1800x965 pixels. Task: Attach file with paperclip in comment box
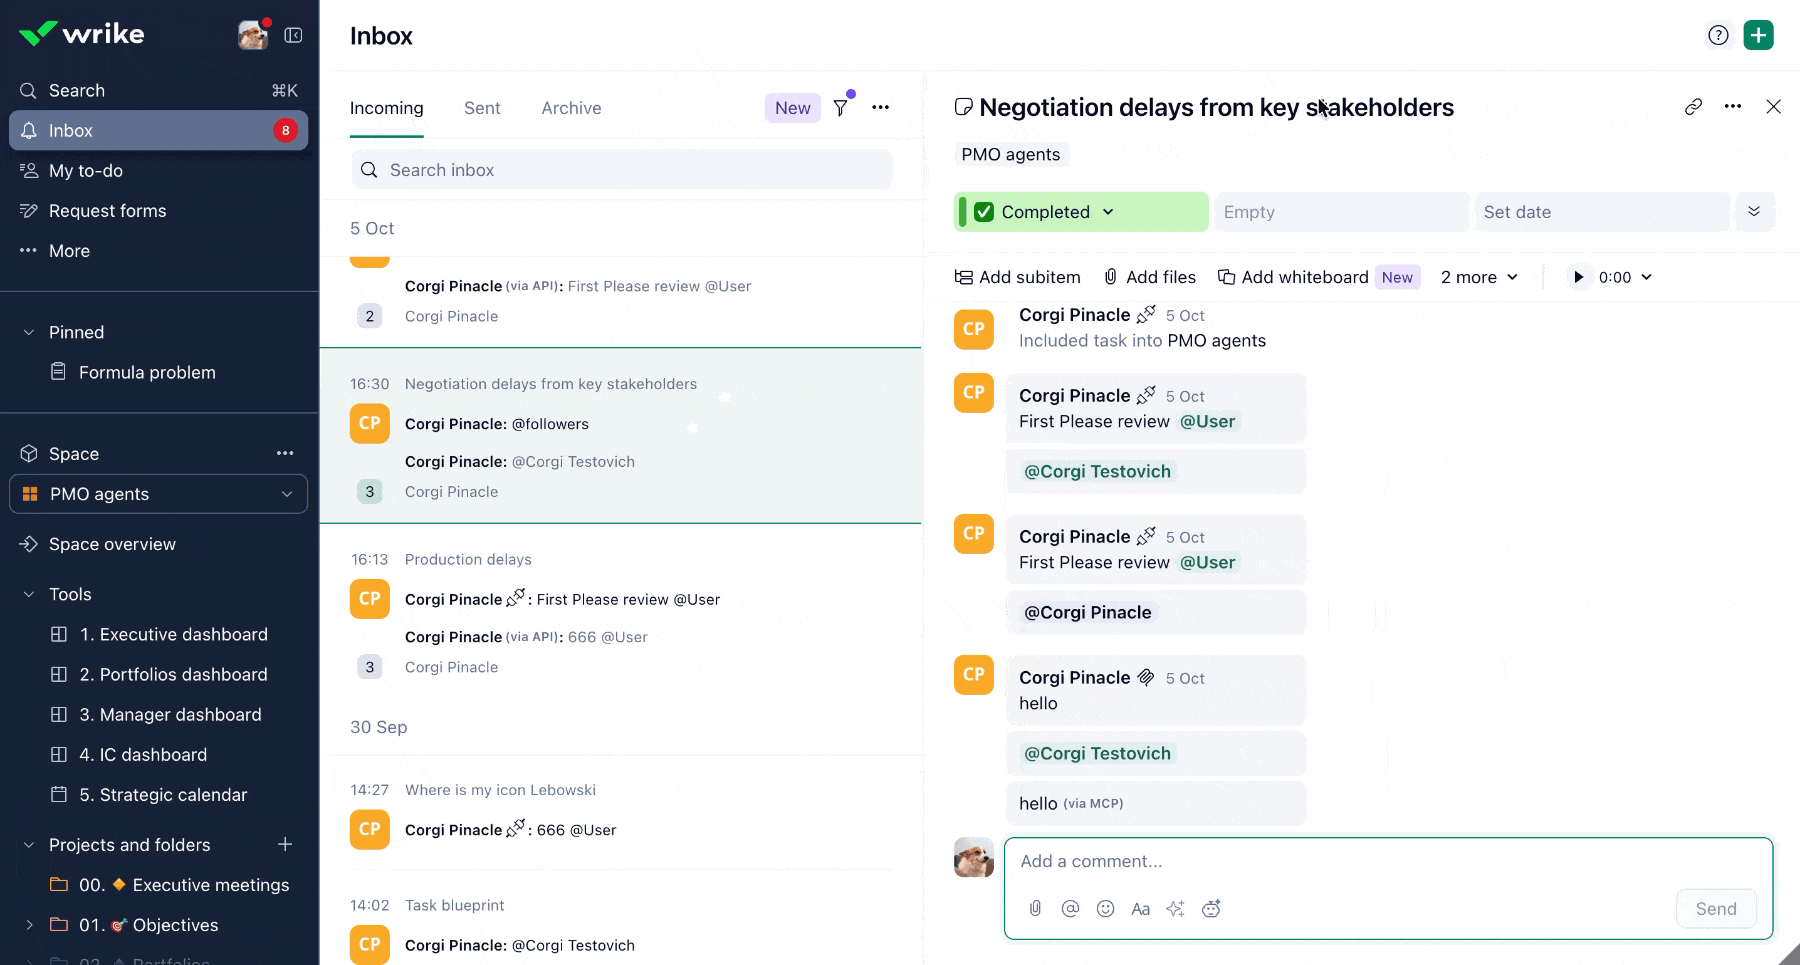(1035, 909)
